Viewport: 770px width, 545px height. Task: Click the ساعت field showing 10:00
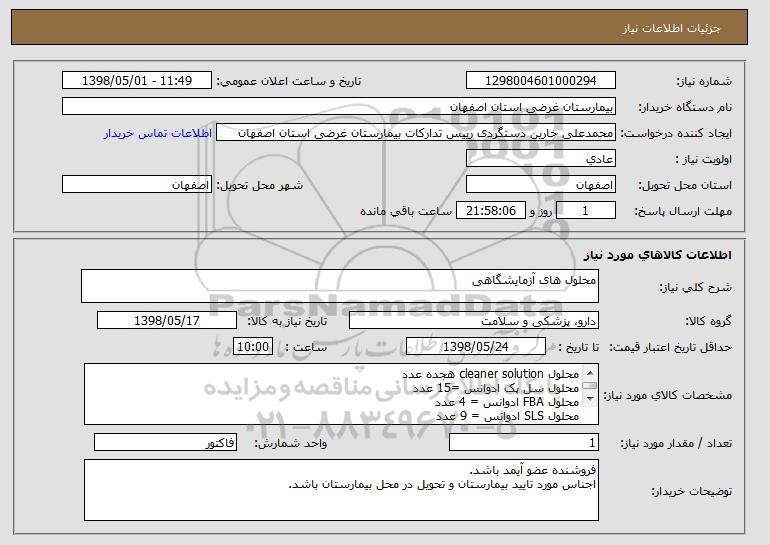point(252,347)
